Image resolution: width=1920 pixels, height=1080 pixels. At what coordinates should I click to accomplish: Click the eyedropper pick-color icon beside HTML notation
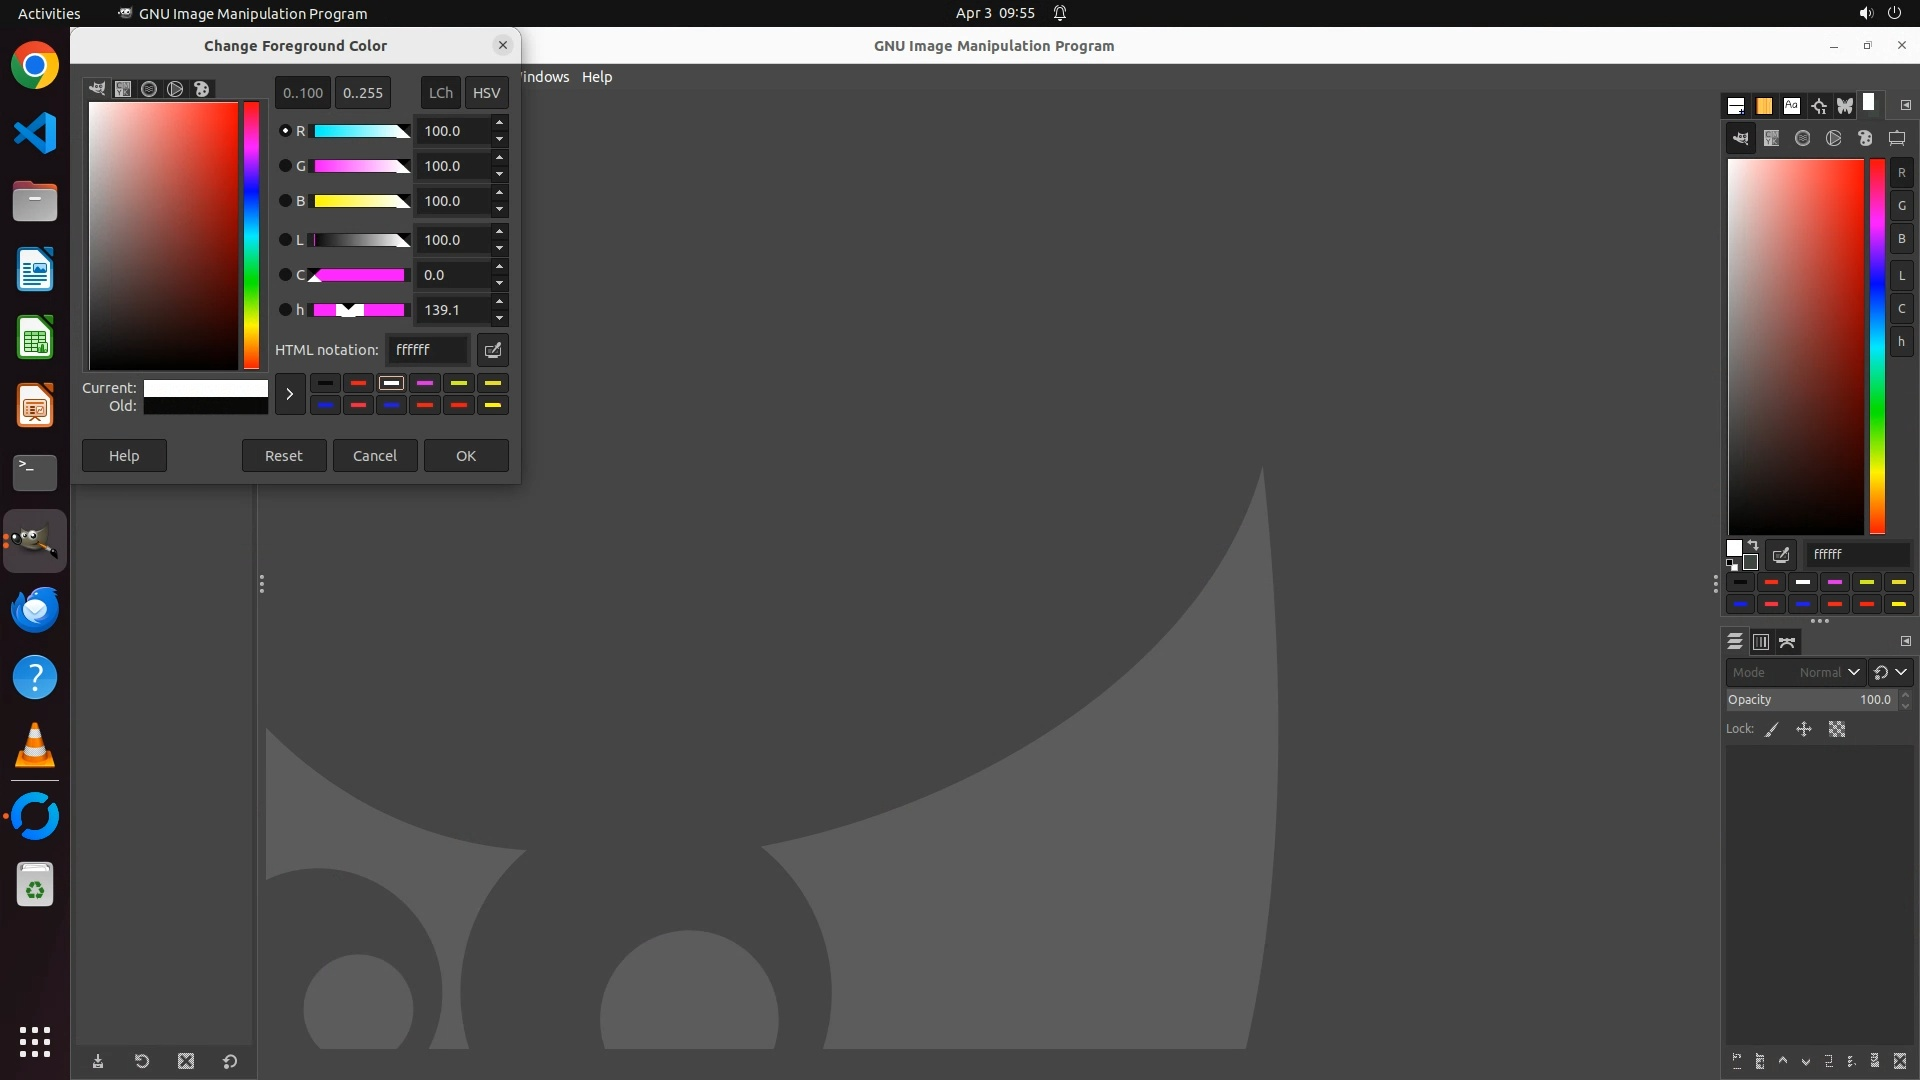point(492,350)
